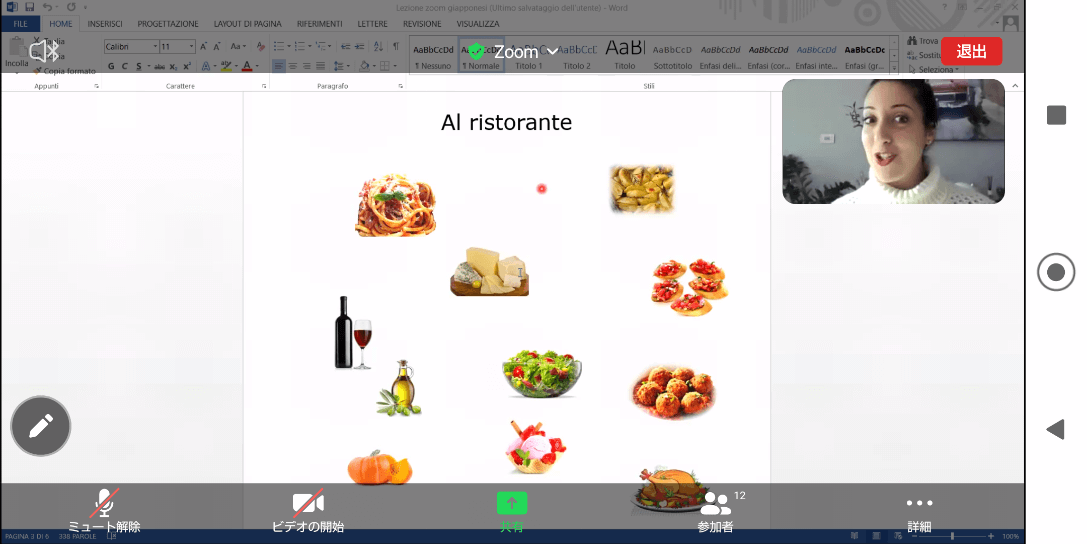Apply the Nessuno style

pyautogui.click(x=433, y=57)
